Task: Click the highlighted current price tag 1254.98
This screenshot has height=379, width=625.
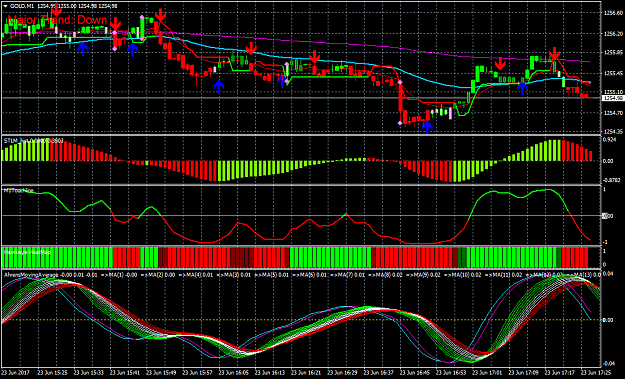Action: click(613, 98)
